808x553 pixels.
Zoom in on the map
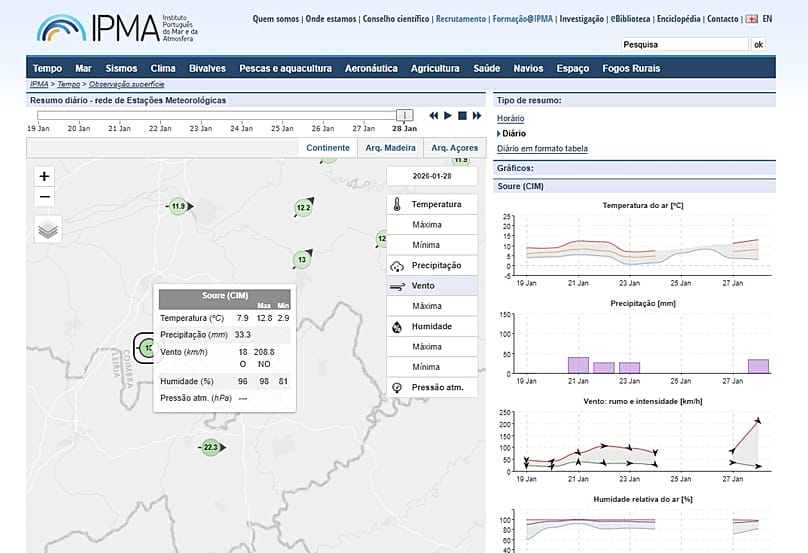(44, 176)
